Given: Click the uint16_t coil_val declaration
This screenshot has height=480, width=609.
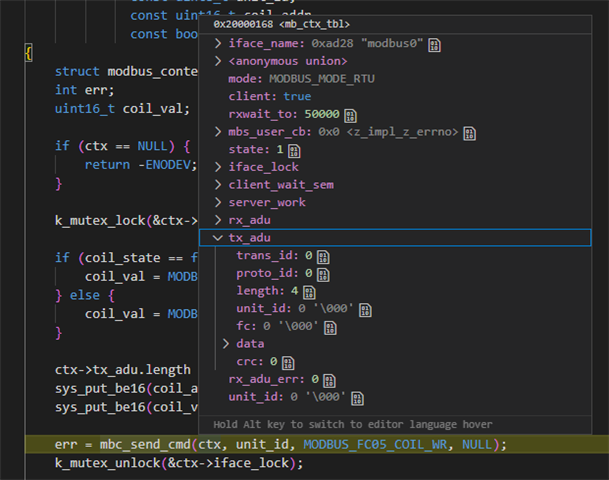Looking at the screenshot, I should [x=122, y=109].
